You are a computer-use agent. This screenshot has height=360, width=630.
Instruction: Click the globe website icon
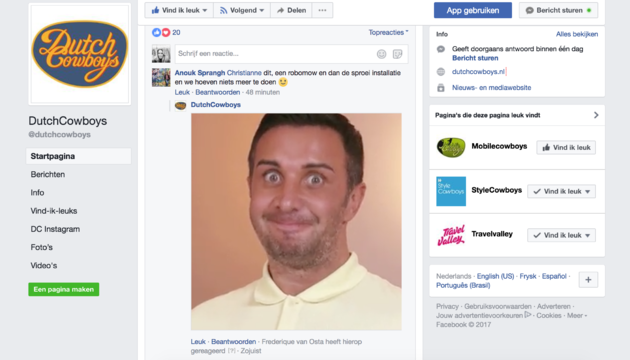click(441, 72)
